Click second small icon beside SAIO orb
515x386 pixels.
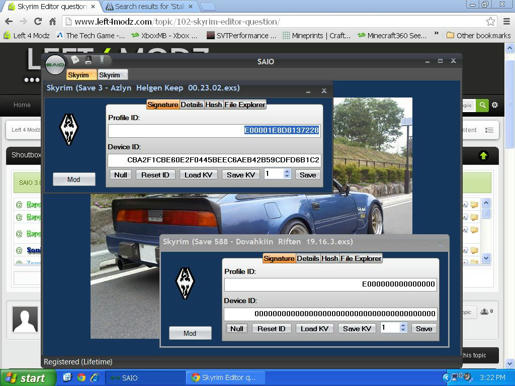[88, 60]
